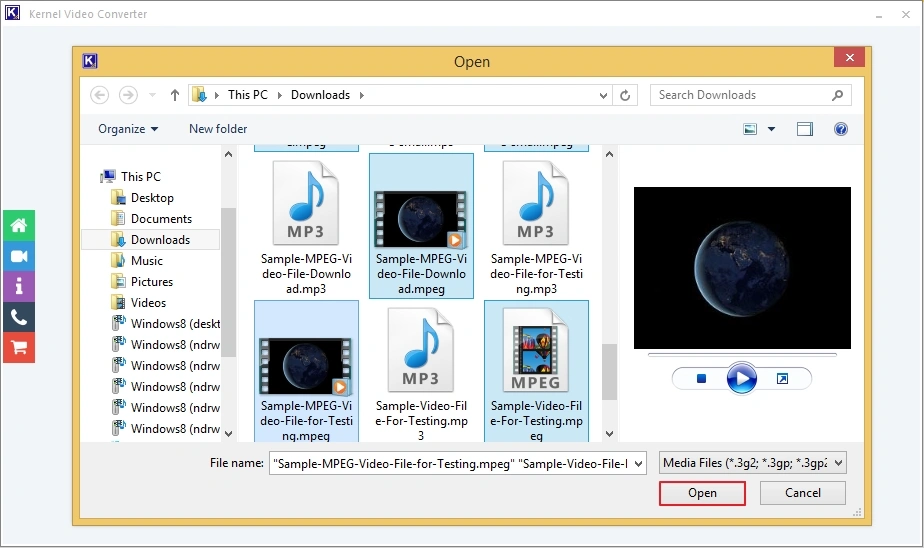Click the search magnifier icon
Image resolution: width=924 pixels, height=548 pixels.
click(x=837, y=95)
